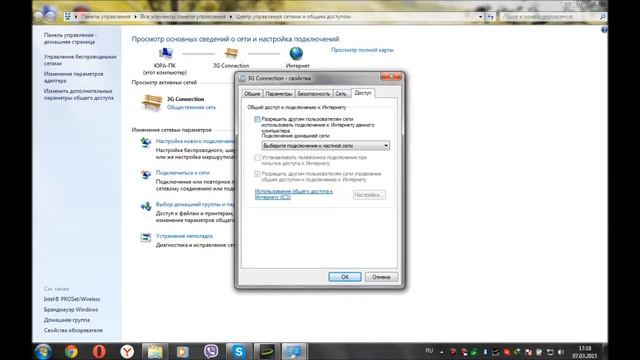
Task: Click the Отмена button
Action: point(381,277)
